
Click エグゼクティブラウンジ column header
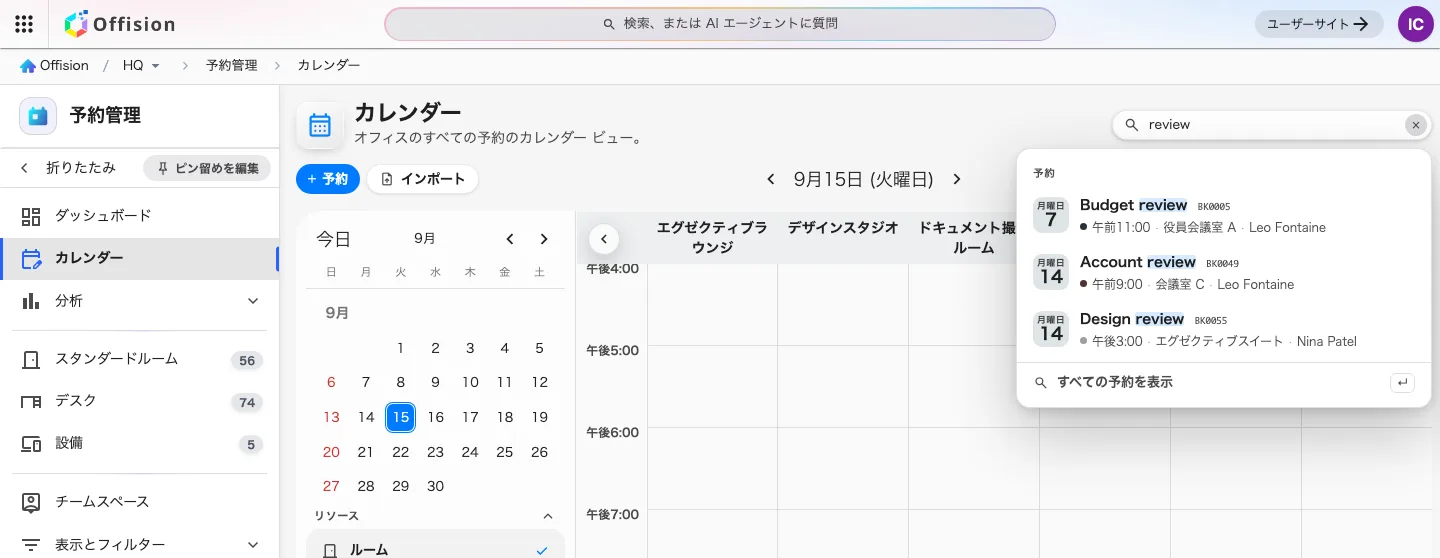(712, 237)
